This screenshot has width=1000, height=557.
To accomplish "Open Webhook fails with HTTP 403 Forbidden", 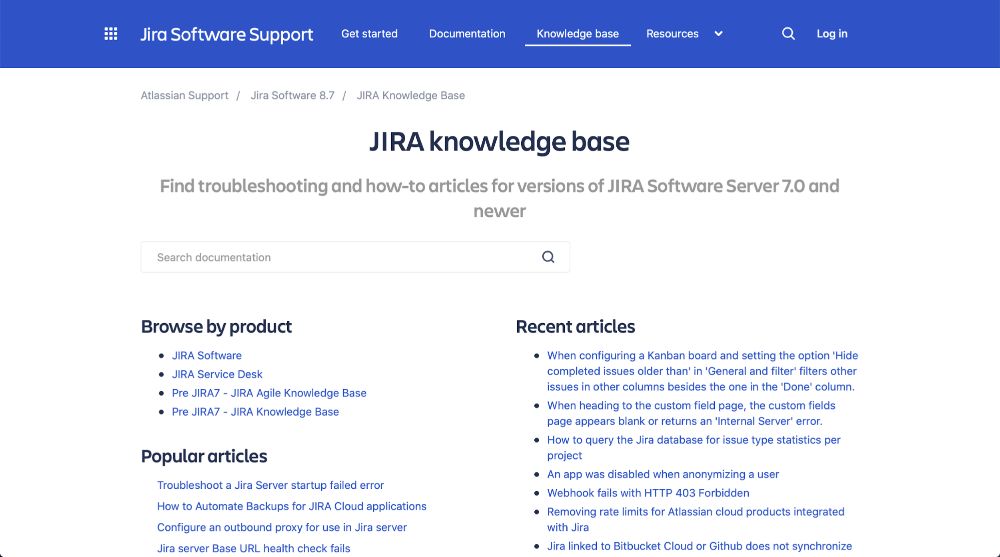I will click(x=648, y=493).
